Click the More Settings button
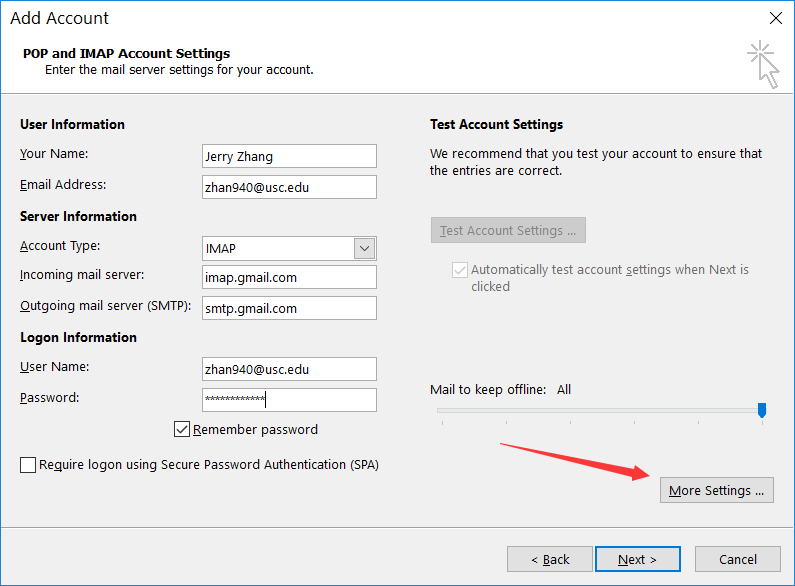The width and height of the screenshot is (795, 586). pyautogui.click(x=716, y=490)
